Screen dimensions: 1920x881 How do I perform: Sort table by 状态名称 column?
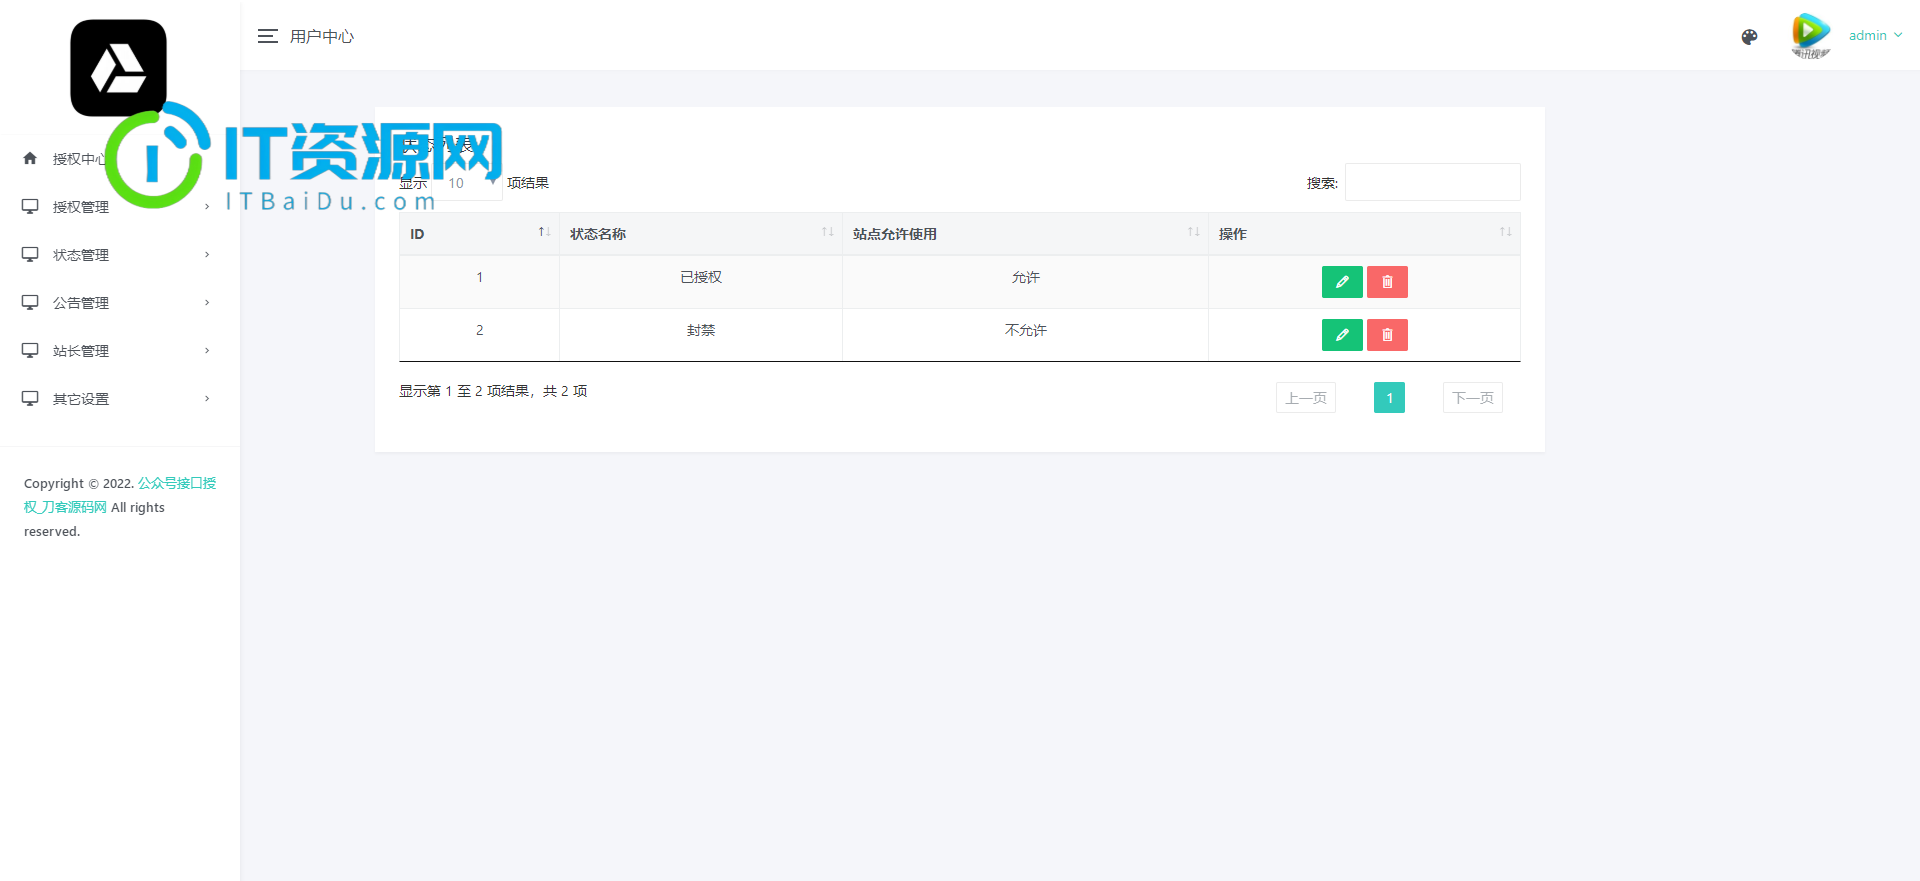701,234
